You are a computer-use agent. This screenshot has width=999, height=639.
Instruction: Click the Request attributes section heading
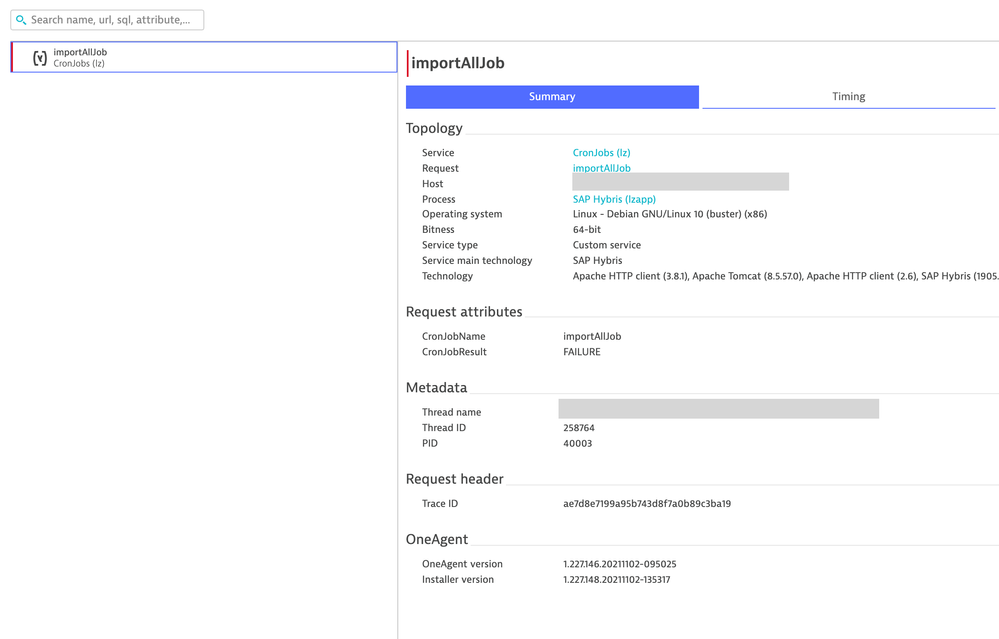point(464,312)
